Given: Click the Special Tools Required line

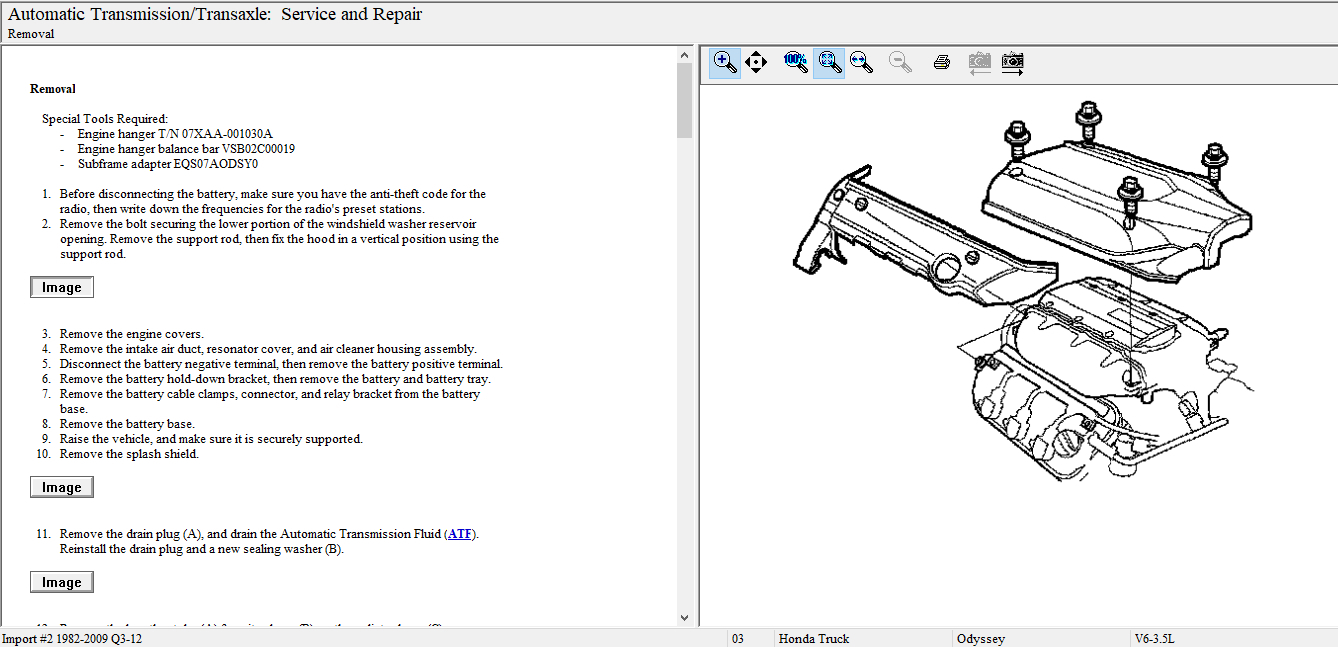Looking at the screenshot, I should [x=105, y=119].
